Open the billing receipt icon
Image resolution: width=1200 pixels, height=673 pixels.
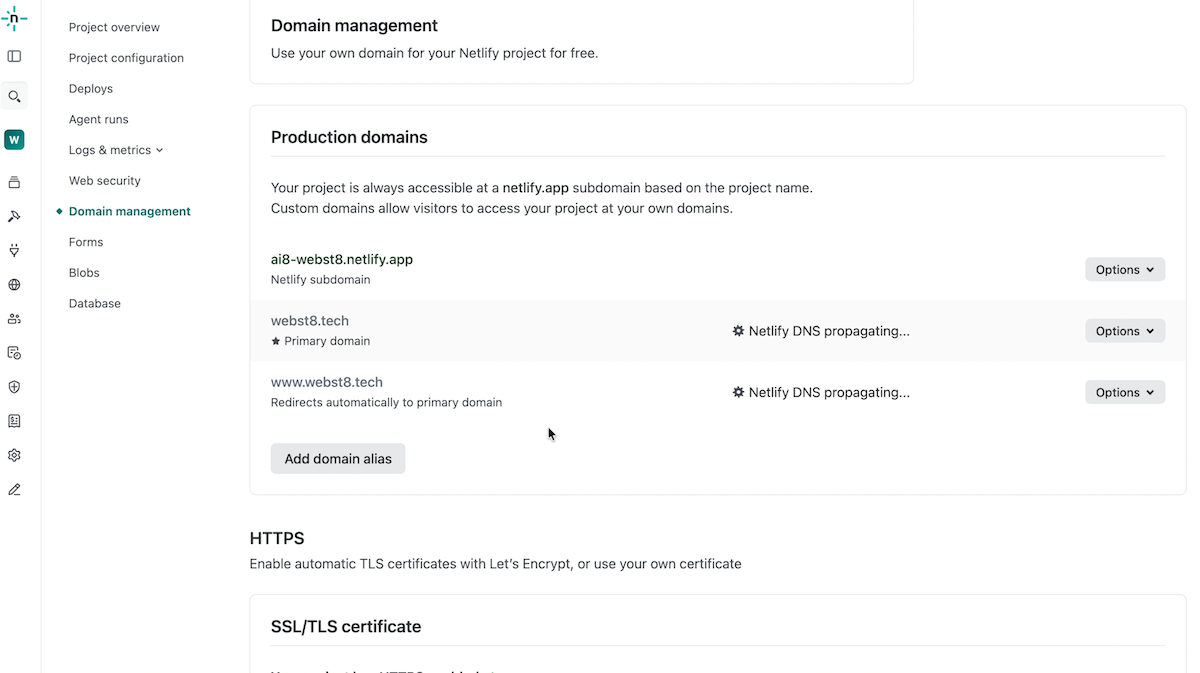click(14, 421)
